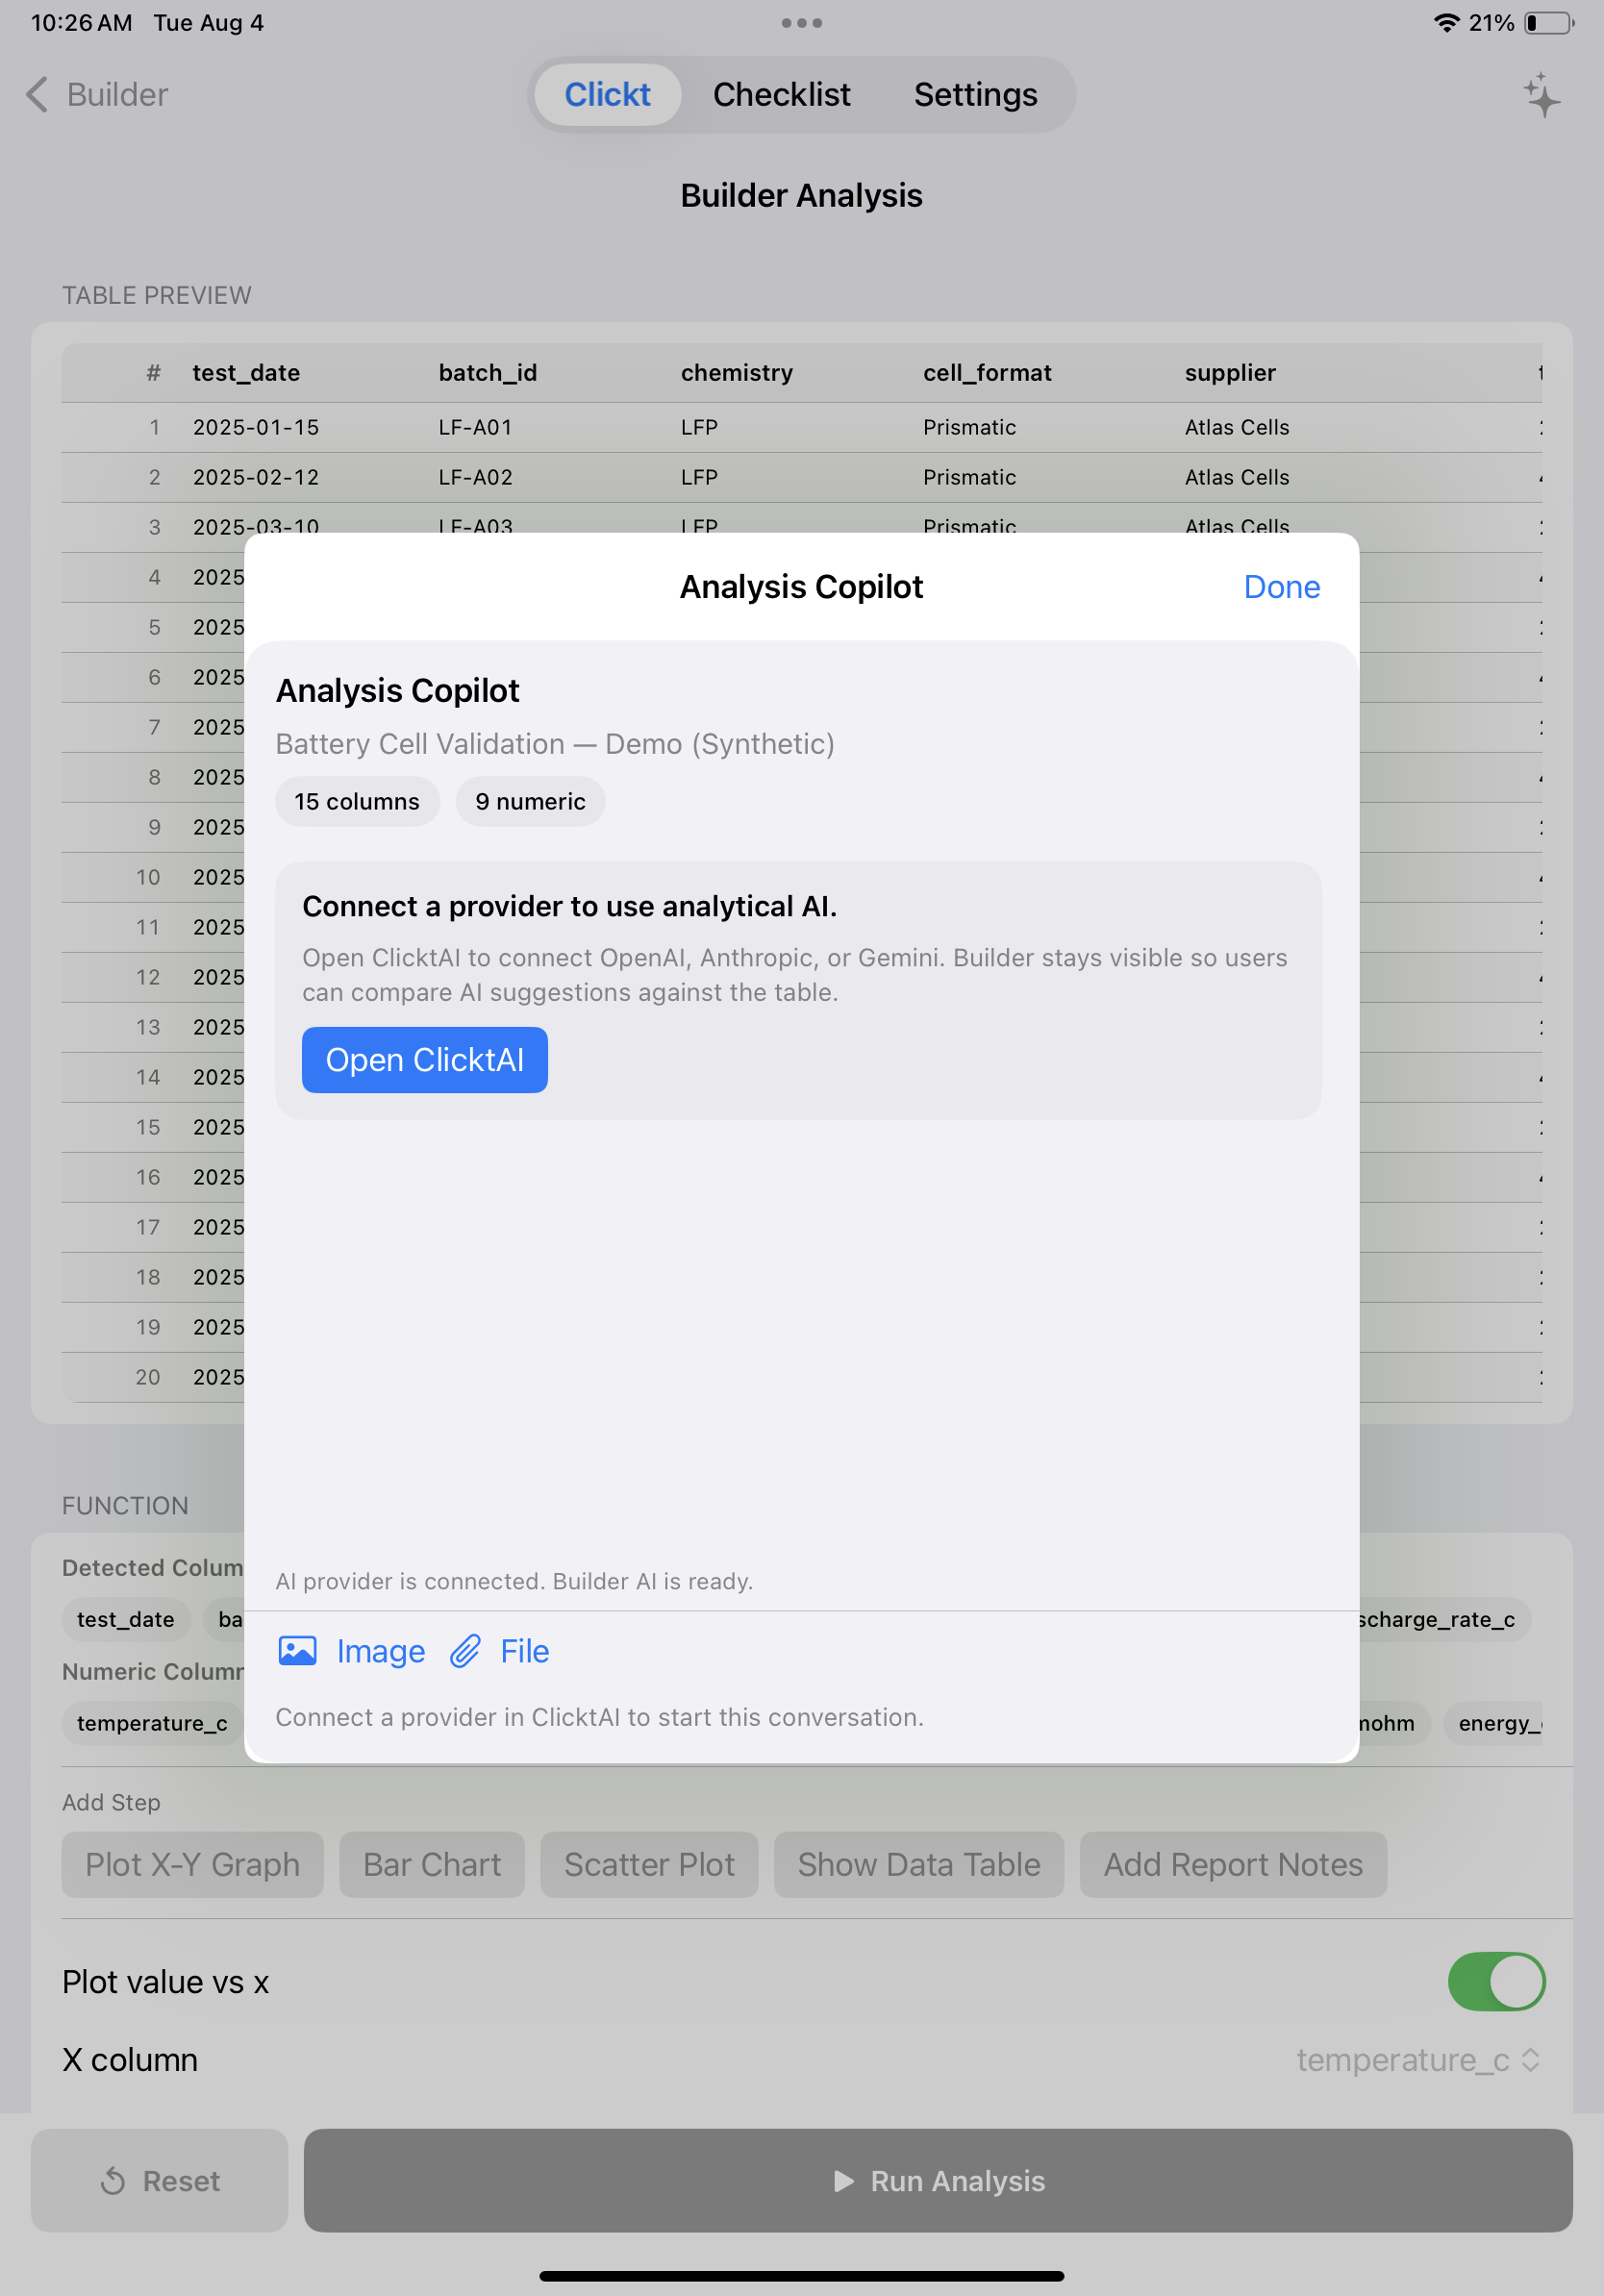Screen dimensions: 1604x2296
Task: Select the temperature_c chip under Numeric Columns
Action: coord(152,1724)
